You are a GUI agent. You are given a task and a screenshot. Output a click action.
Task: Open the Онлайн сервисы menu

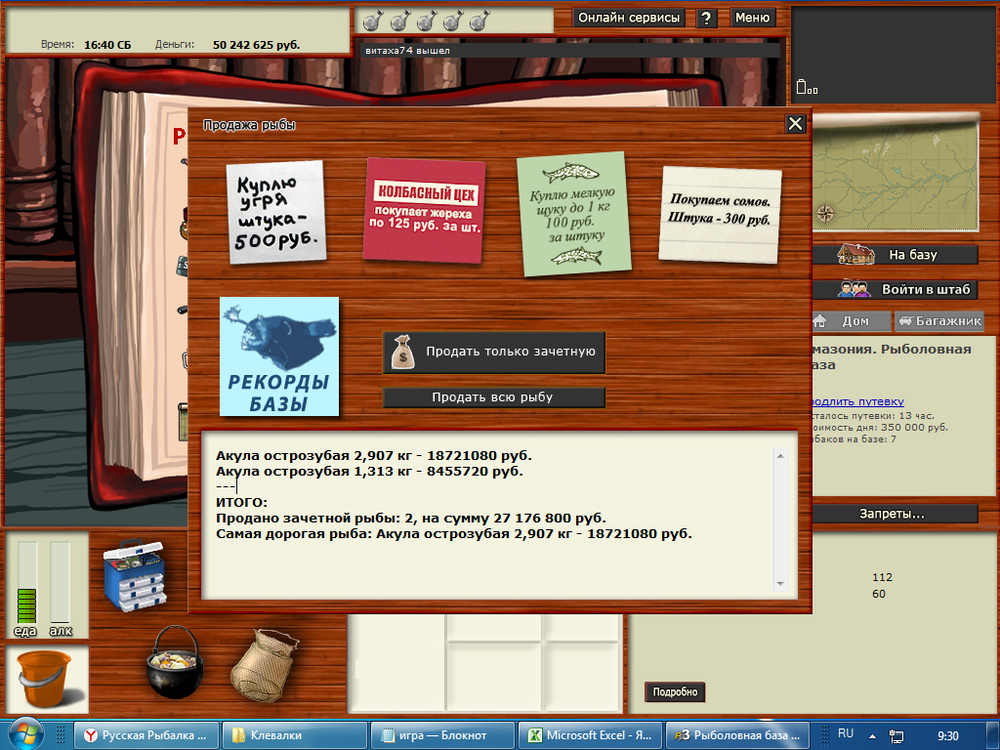(x=630, y=18)
